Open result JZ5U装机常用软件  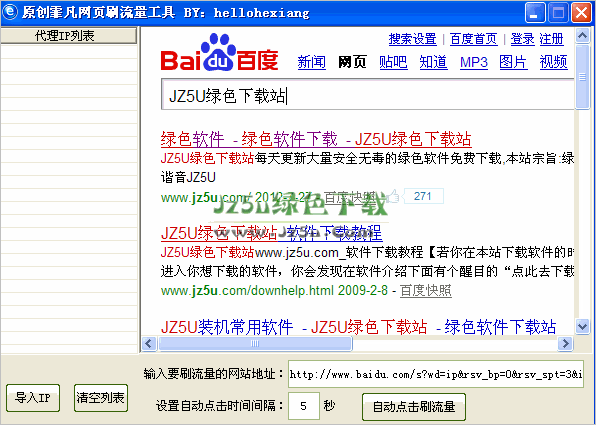point(358,327)
